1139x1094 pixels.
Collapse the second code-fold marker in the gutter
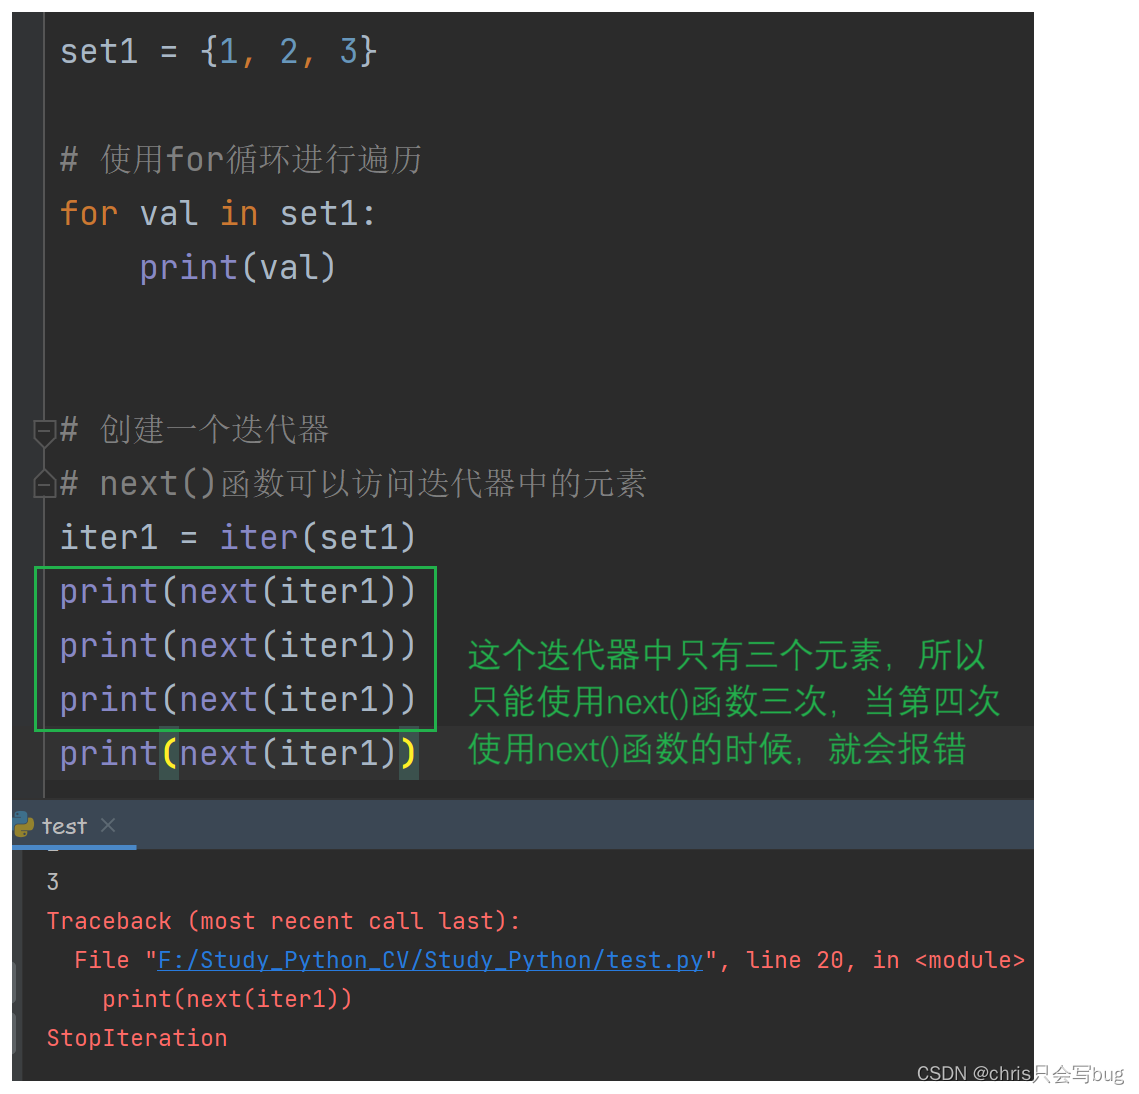(44, 485)
